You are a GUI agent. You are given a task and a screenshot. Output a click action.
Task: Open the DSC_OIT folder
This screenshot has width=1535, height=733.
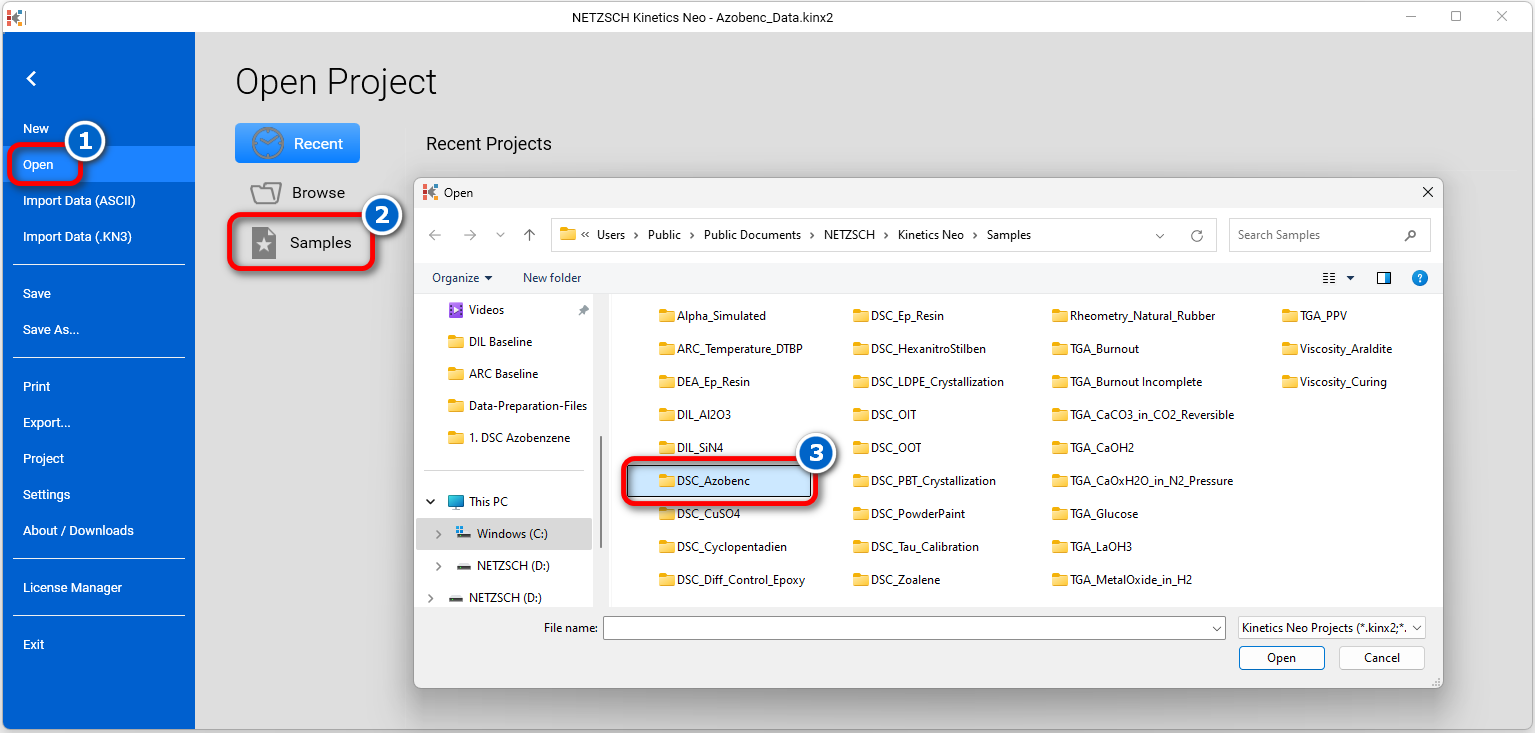tap(884, 415)
